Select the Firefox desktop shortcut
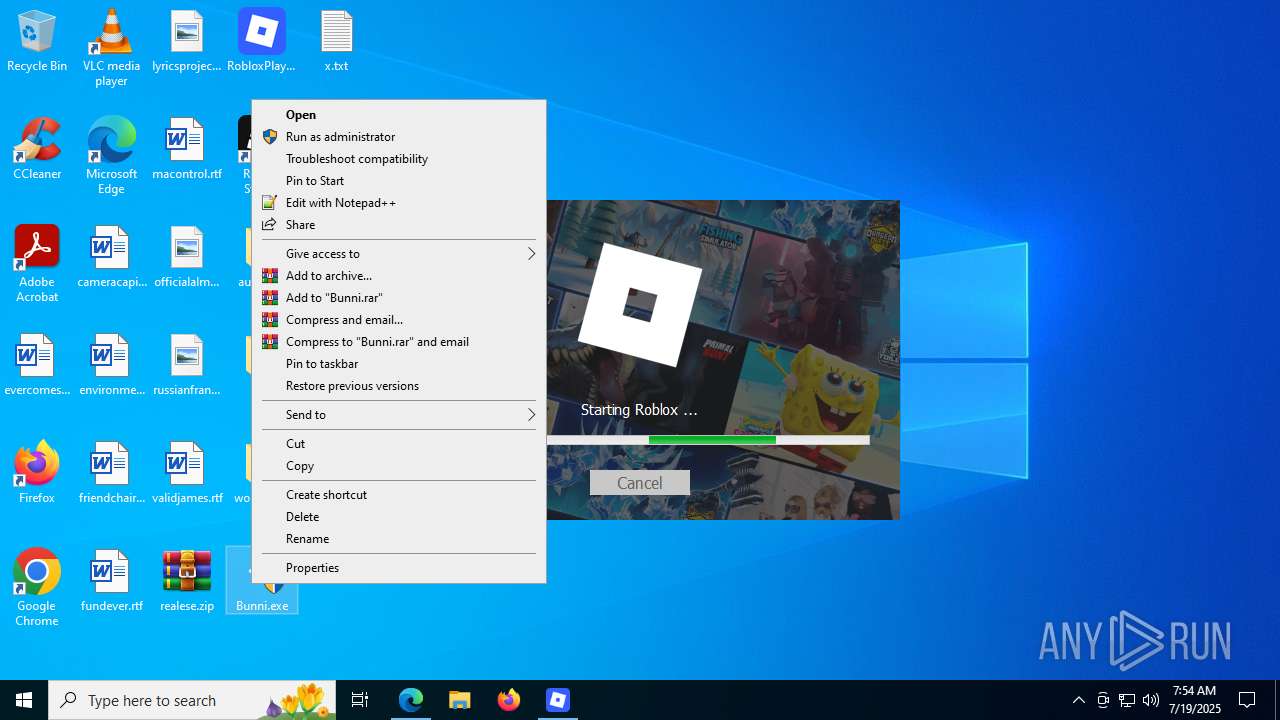 click(37, 473)
